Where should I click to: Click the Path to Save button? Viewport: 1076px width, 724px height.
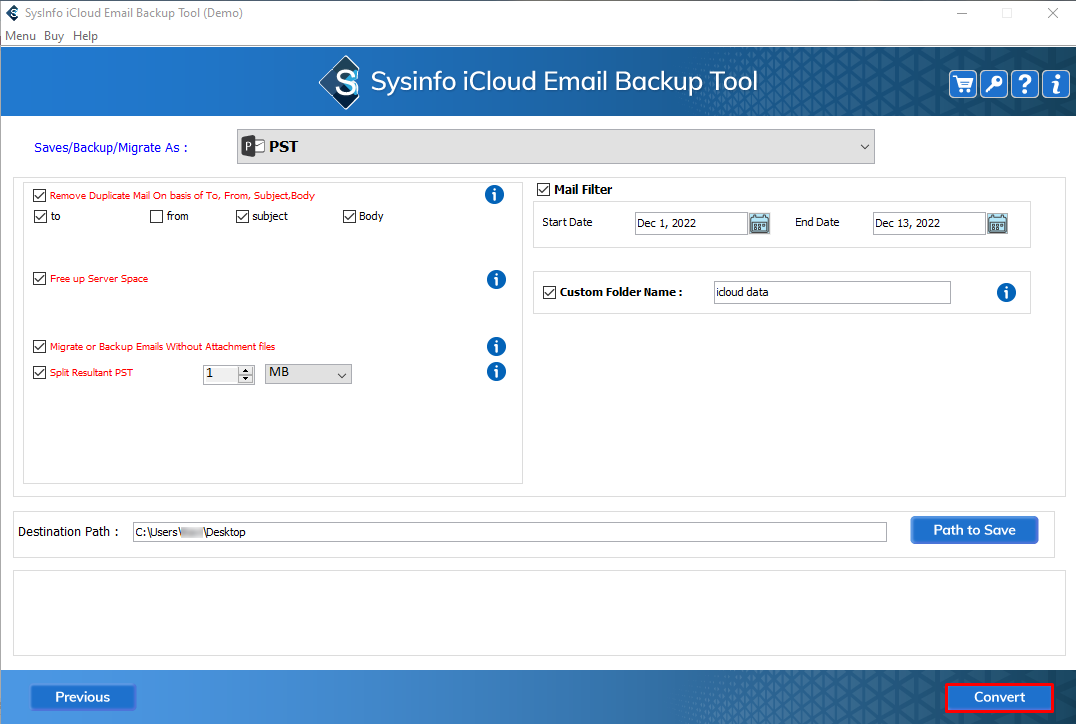[974, 530]
